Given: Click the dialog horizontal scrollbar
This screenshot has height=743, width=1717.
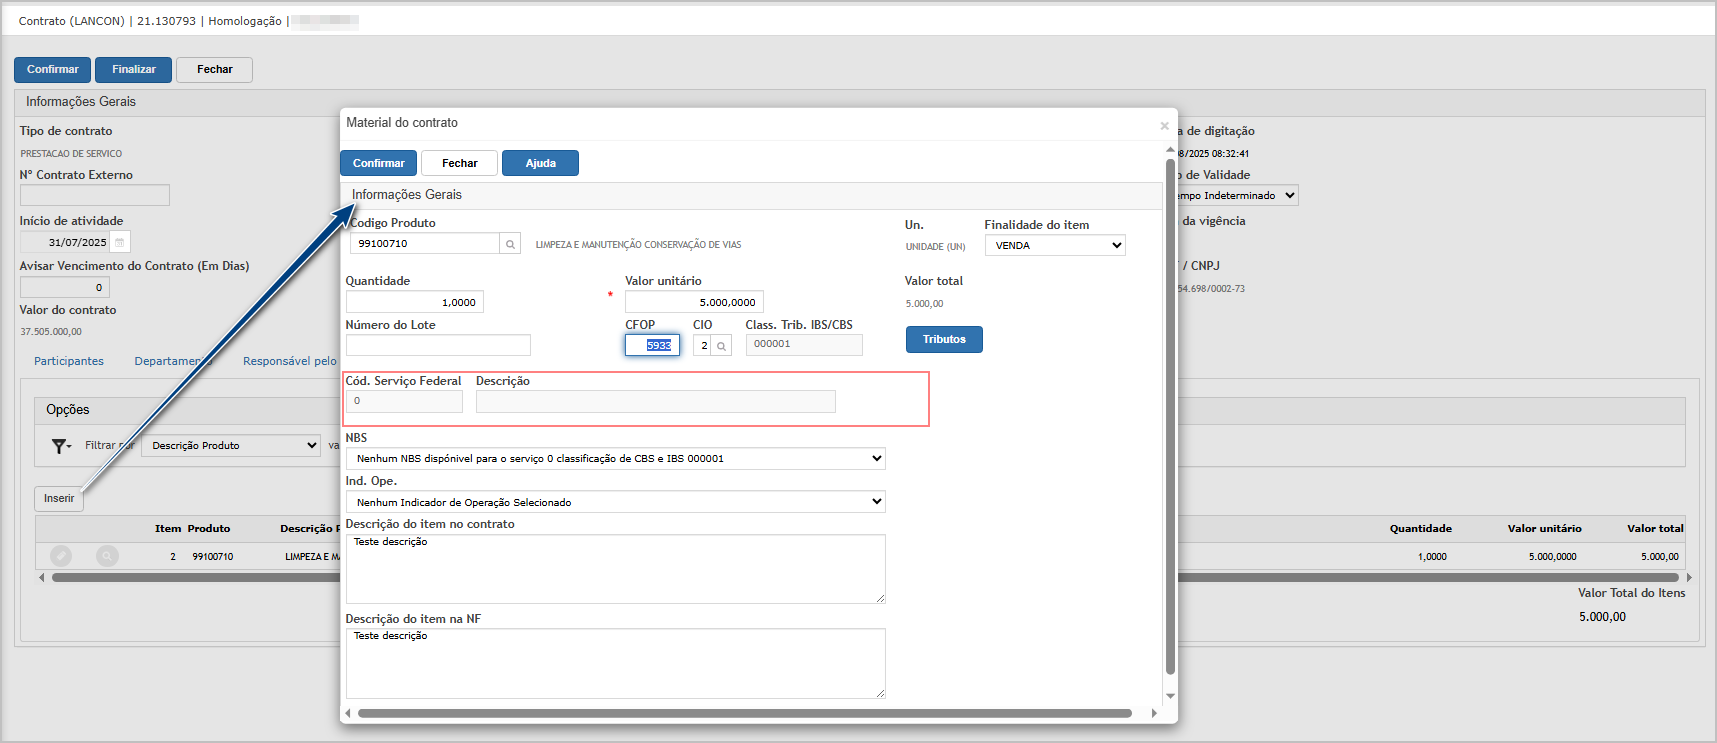Looking at the screenshot, I should 744,713.
